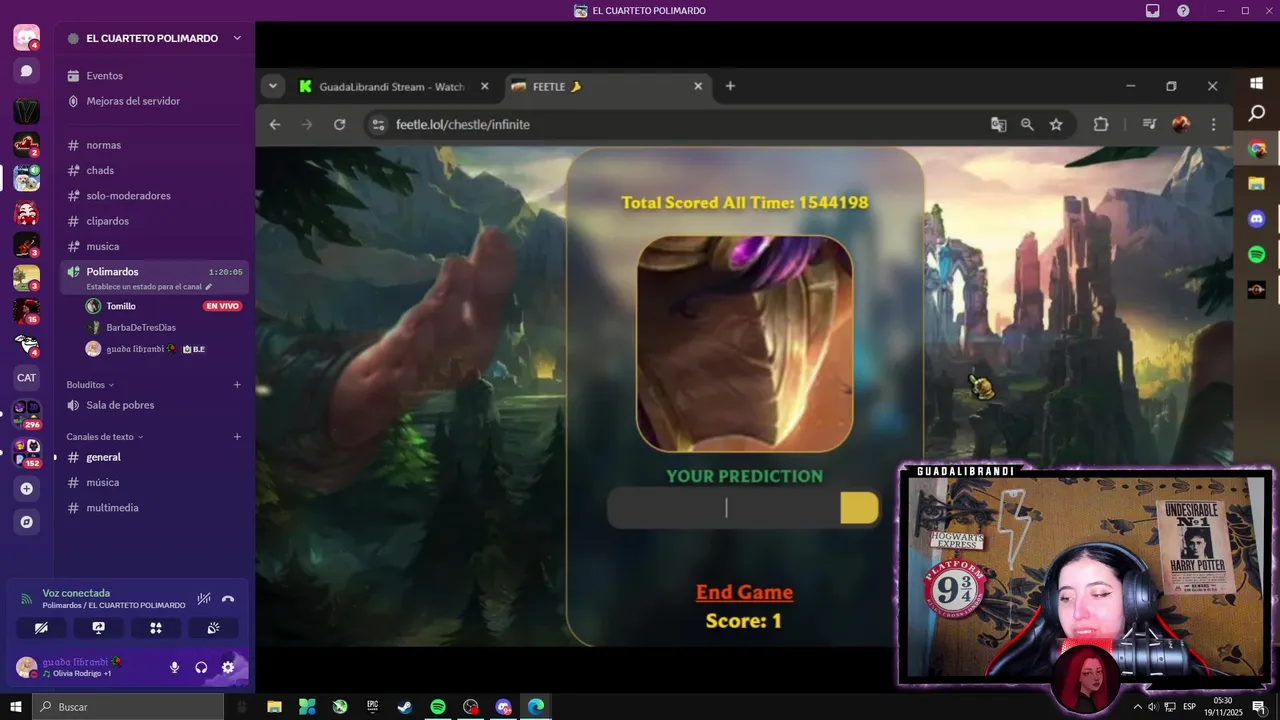
Task: Click the Your Prediction input field
Action: coord(725,508)
